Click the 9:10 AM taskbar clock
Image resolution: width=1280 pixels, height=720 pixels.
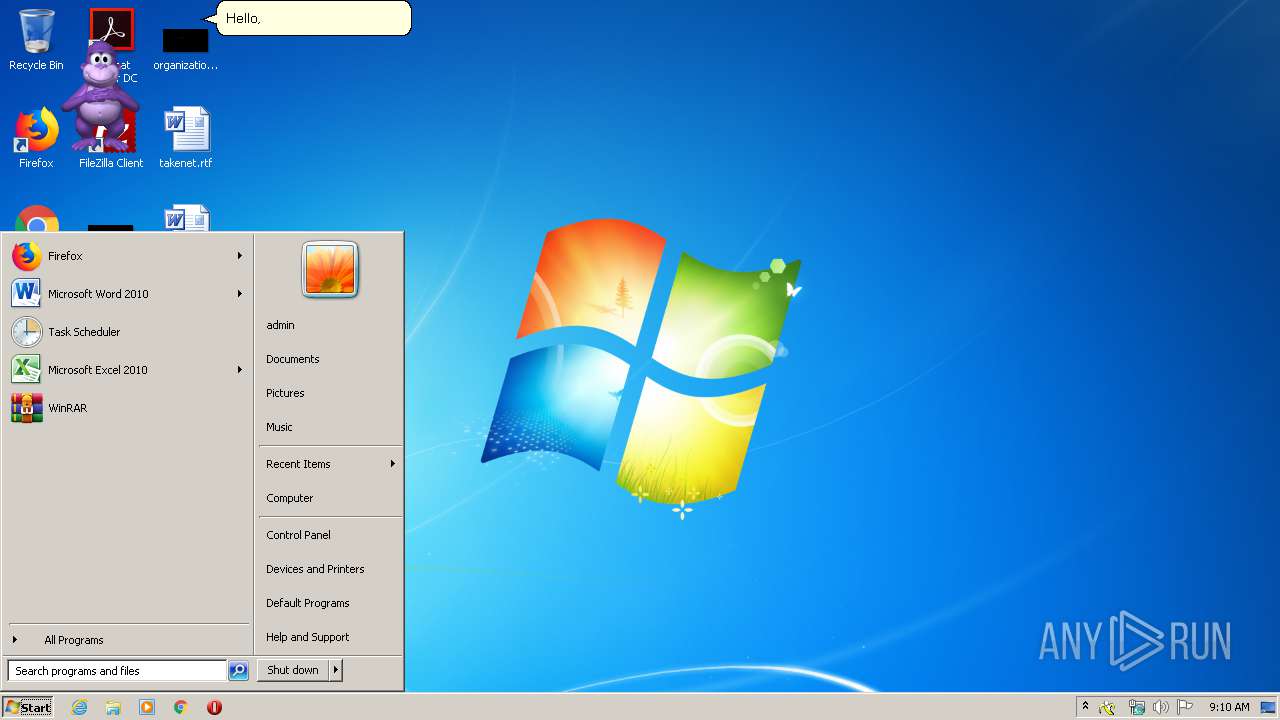[x=1229, y=707]
